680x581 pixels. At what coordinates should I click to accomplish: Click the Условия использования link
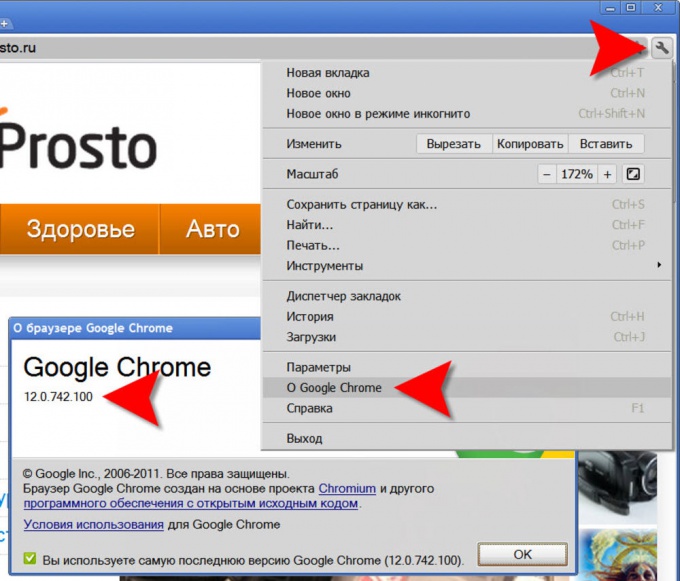tap(93, 524)
